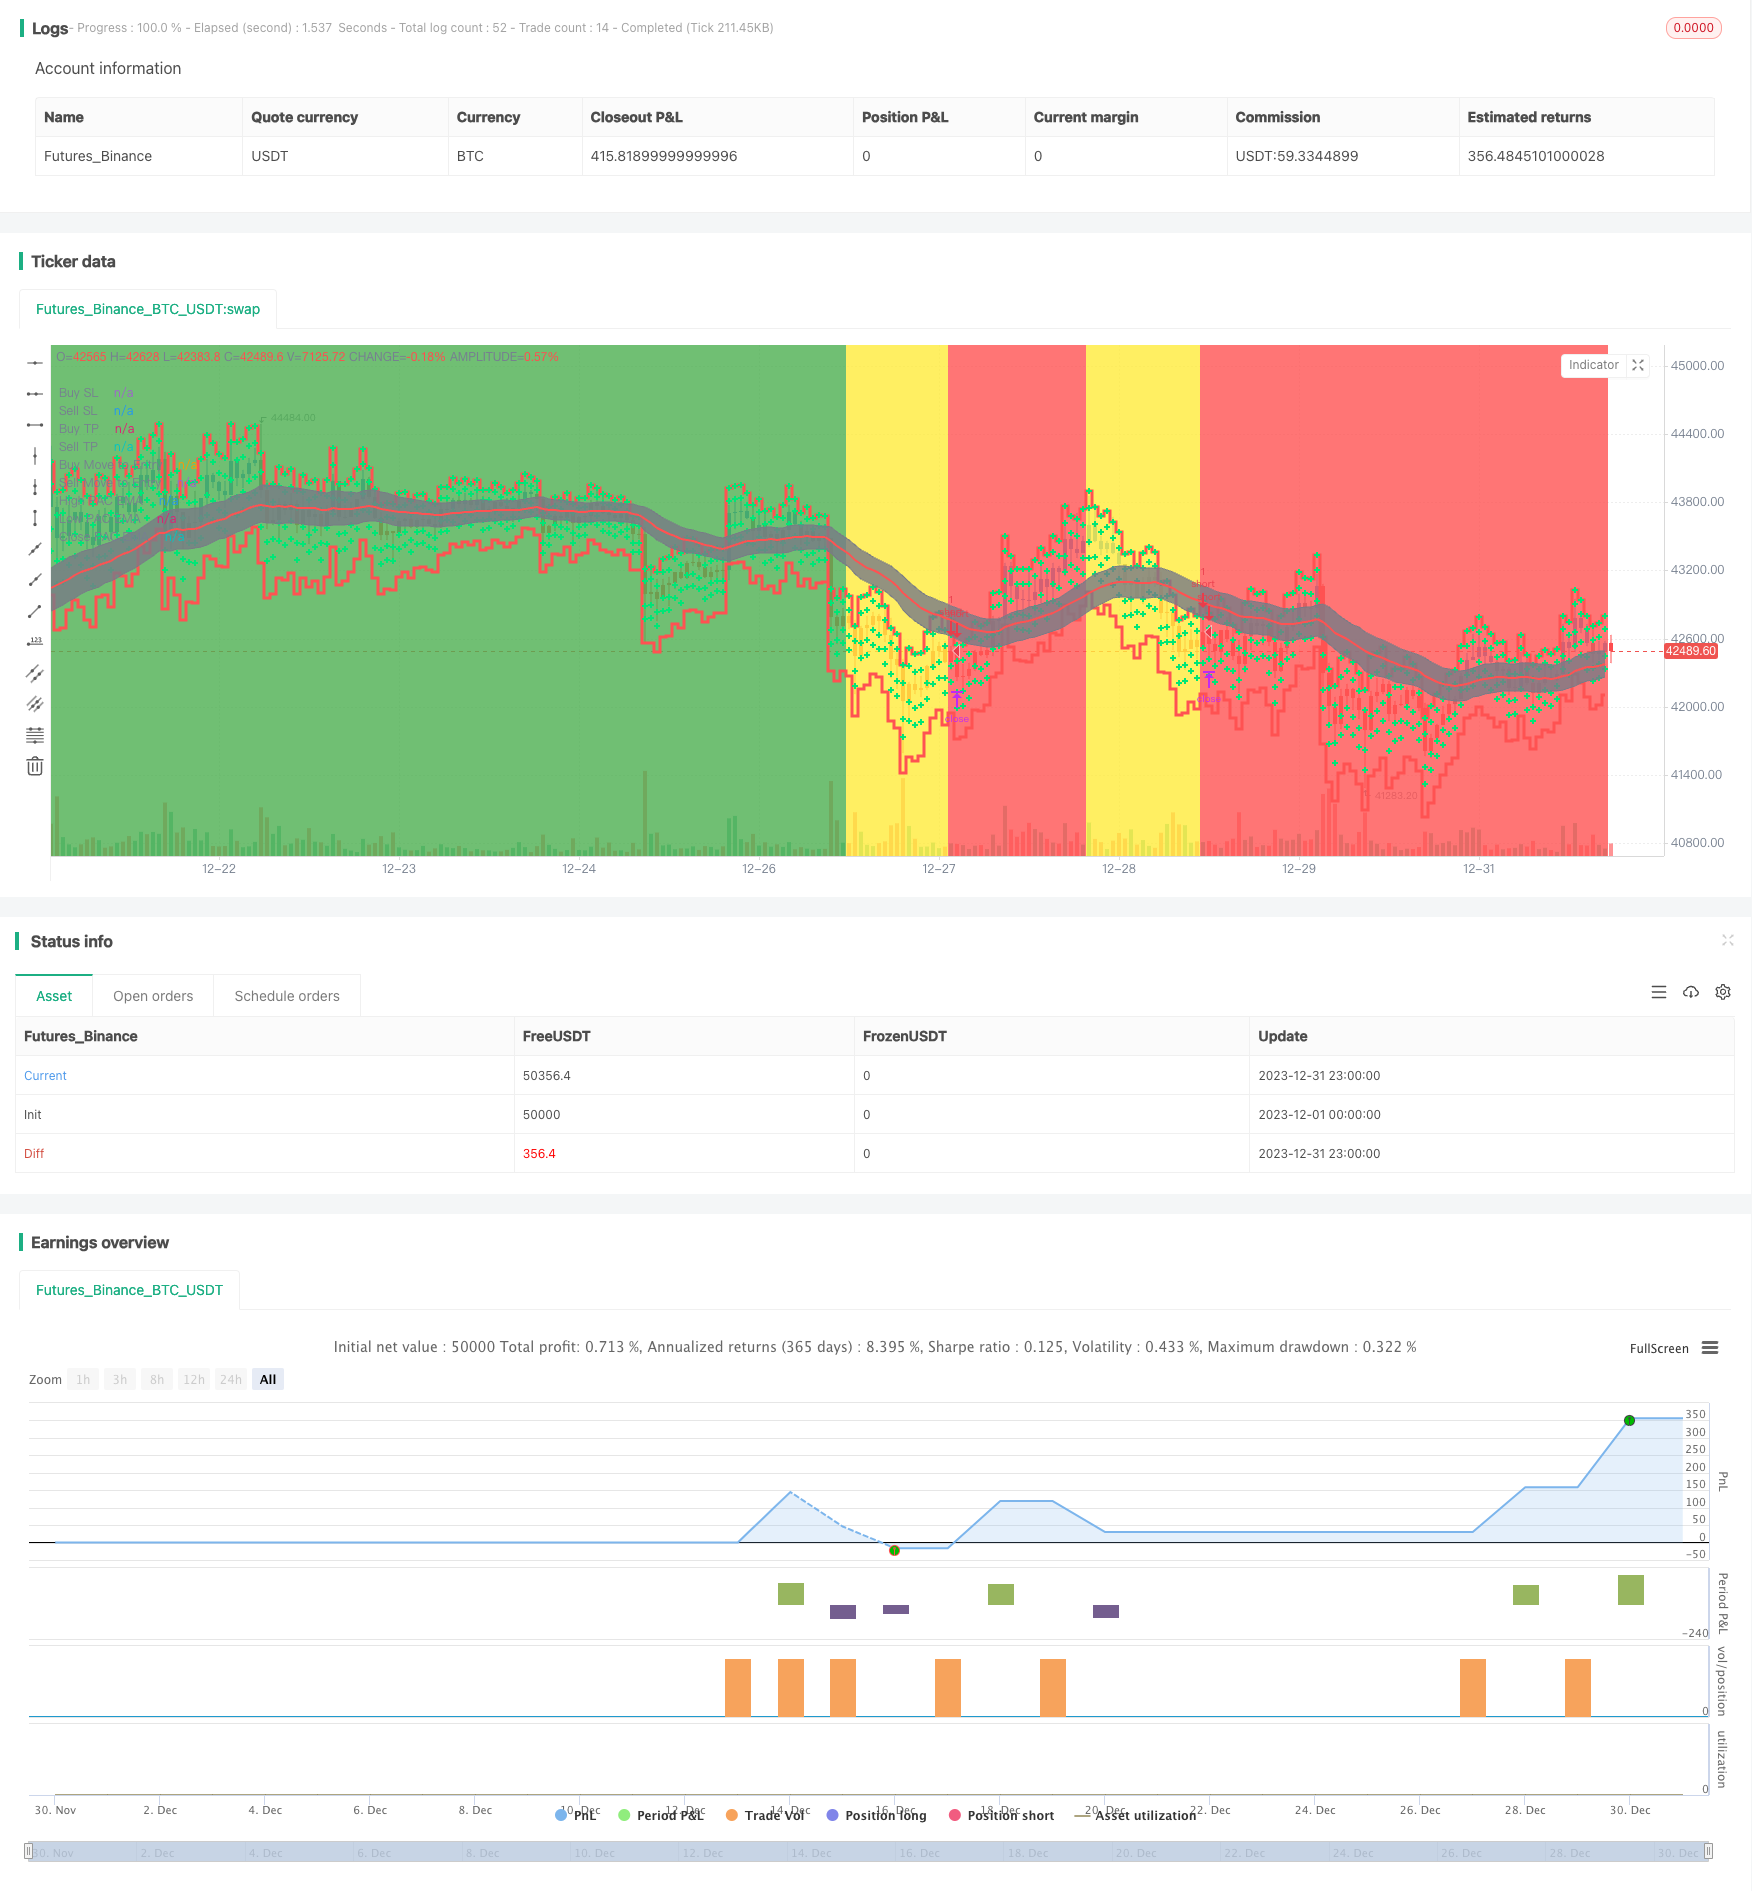Pick the price line tool with 123 label

[x=35, y=642]
